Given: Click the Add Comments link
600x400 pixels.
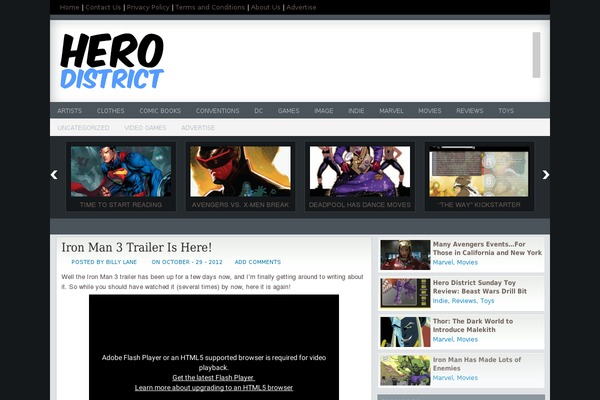Looking at the screenshot, I should pyautogui.click(x=258, y=262).
